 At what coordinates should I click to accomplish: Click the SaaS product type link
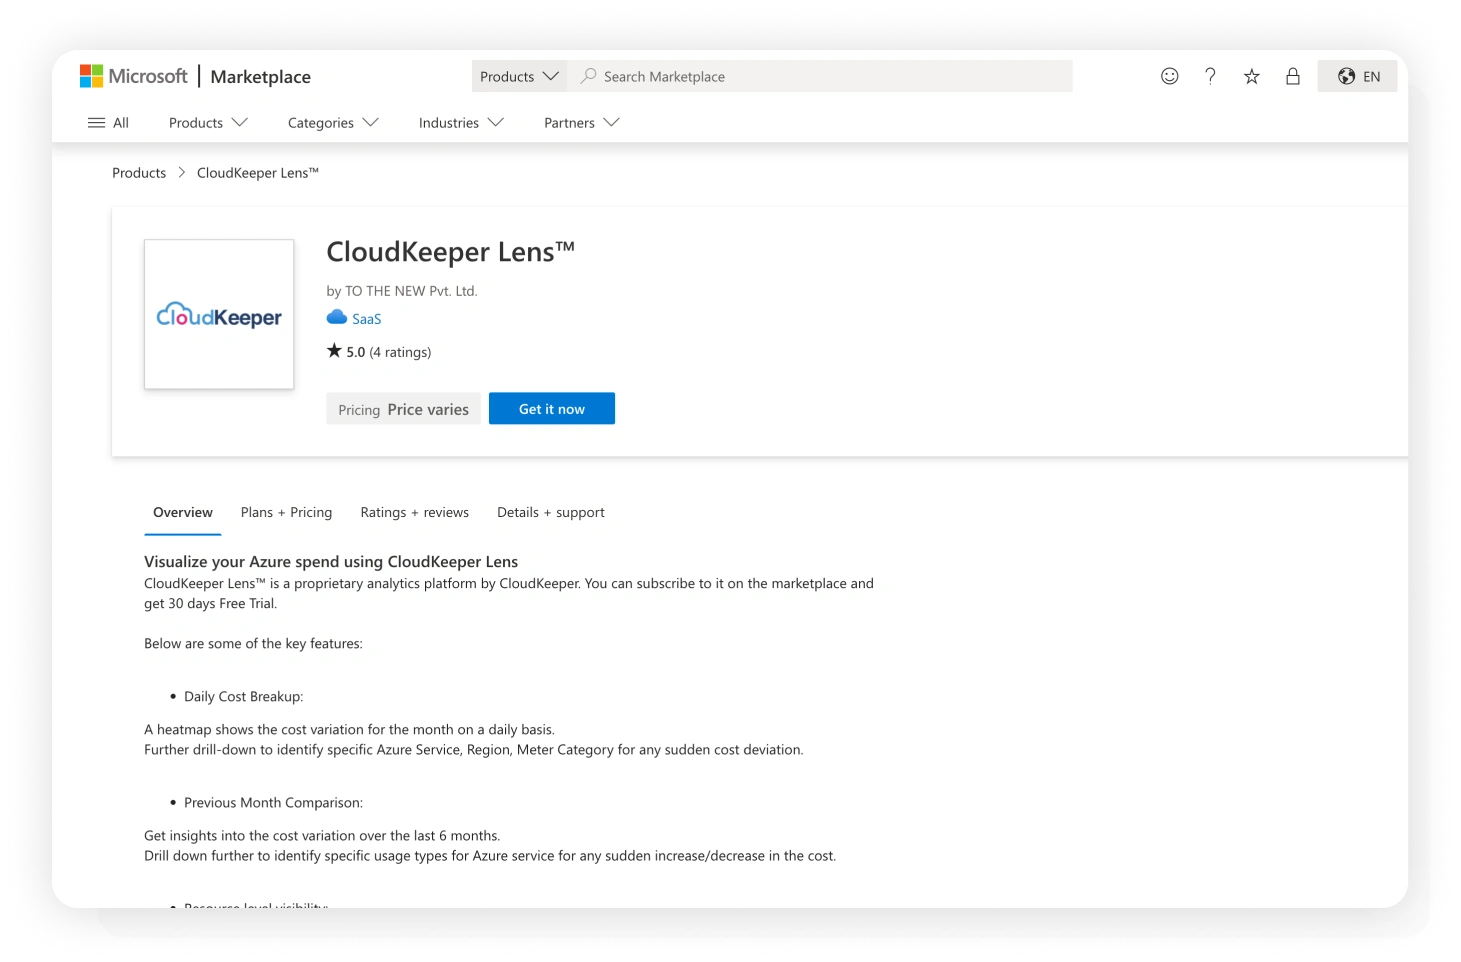367,319
